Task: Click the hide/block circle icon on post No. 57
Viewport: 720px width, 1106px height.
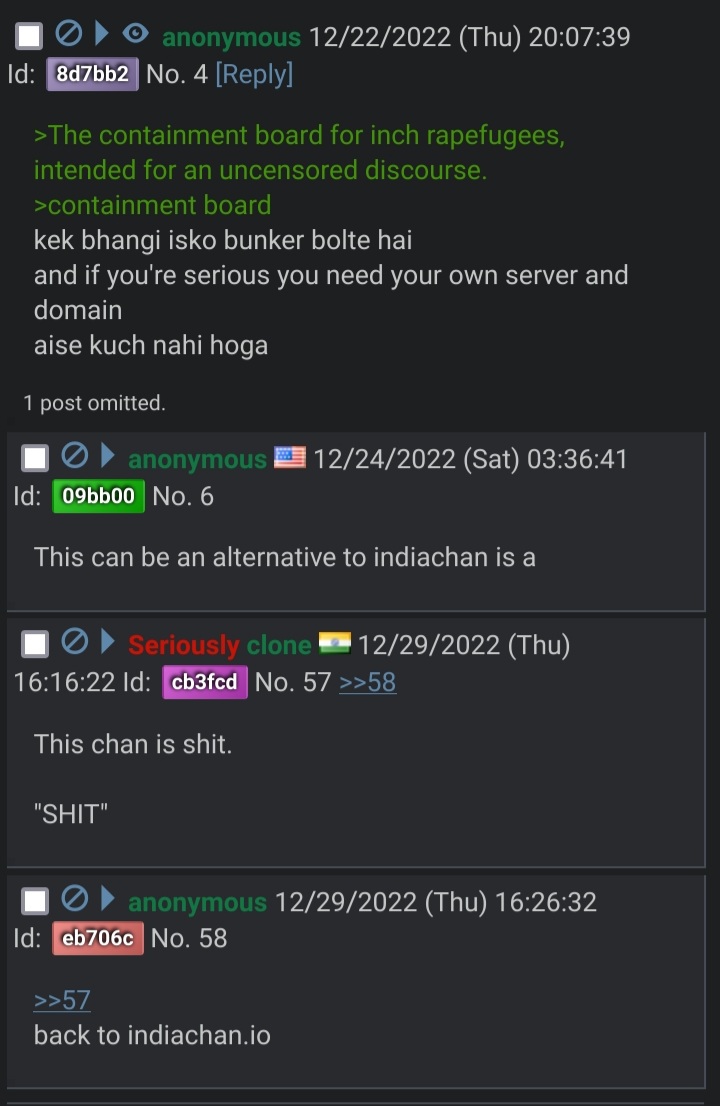Action: click(75, 642)
